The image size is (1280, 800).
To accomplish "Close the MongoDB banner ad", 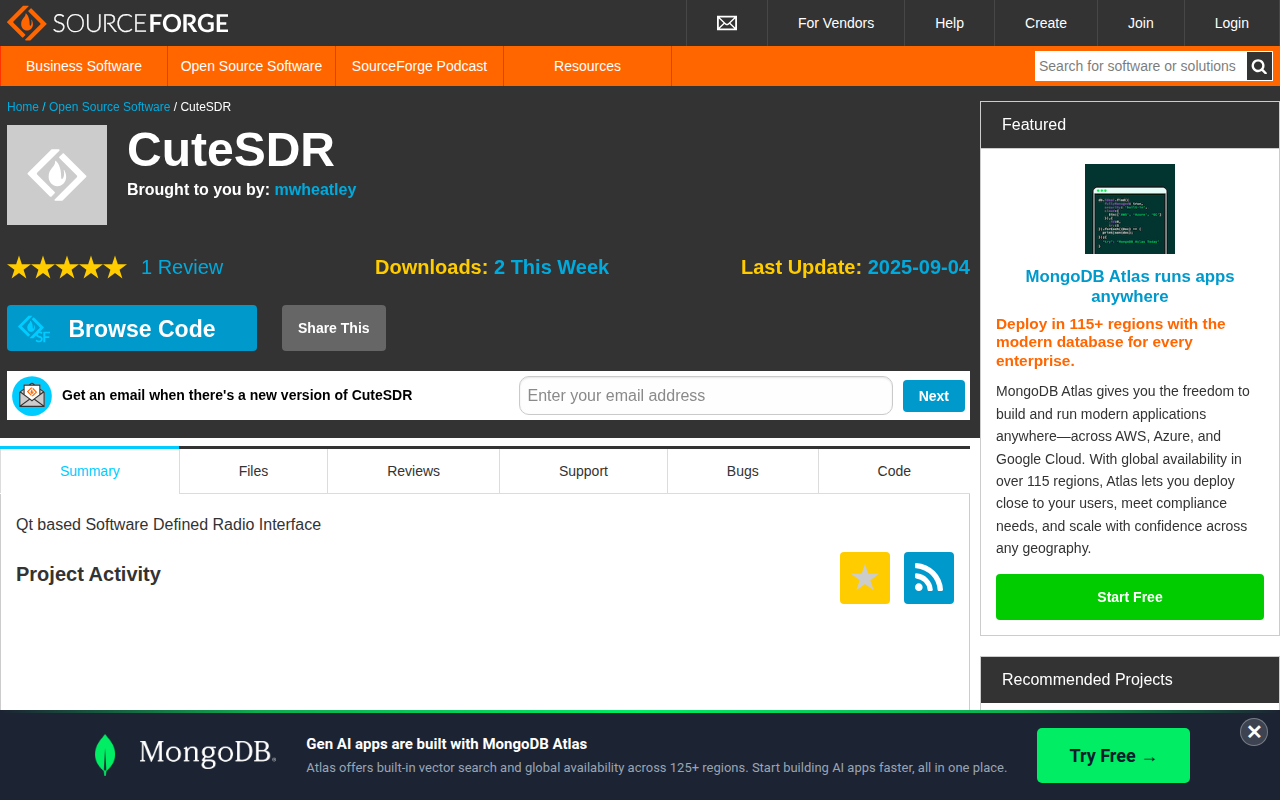I will coord(1254,732).
